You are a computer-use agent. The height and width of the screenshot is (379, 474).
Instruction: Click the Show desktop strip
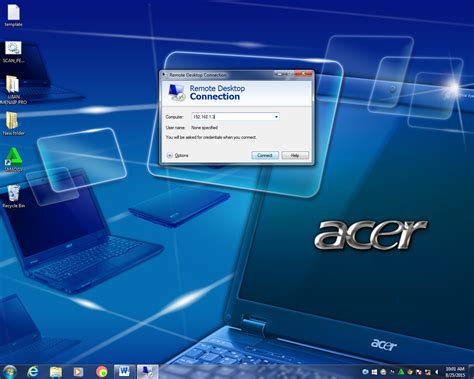(472, 372)
